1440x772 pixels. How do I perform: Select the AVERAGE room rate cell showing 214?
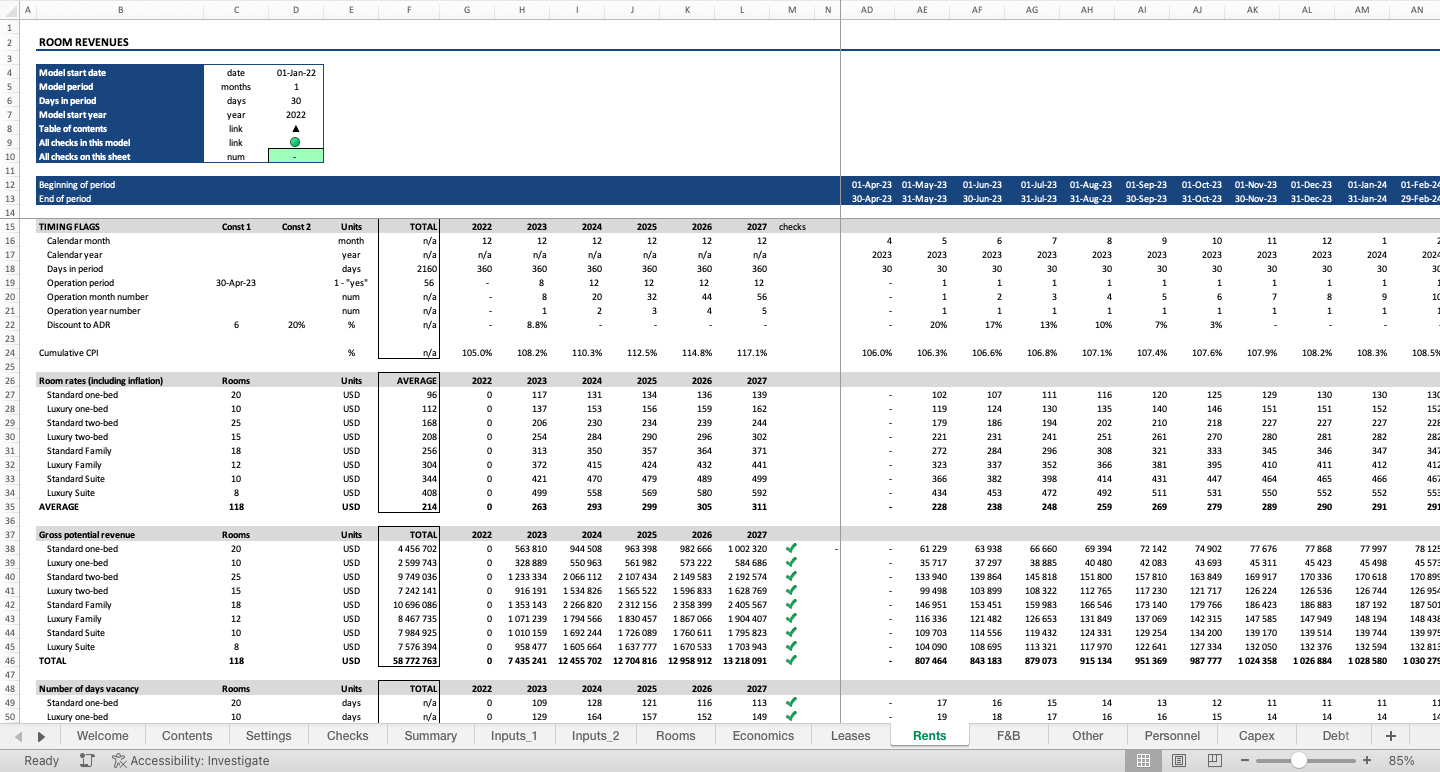pos(409,507)
